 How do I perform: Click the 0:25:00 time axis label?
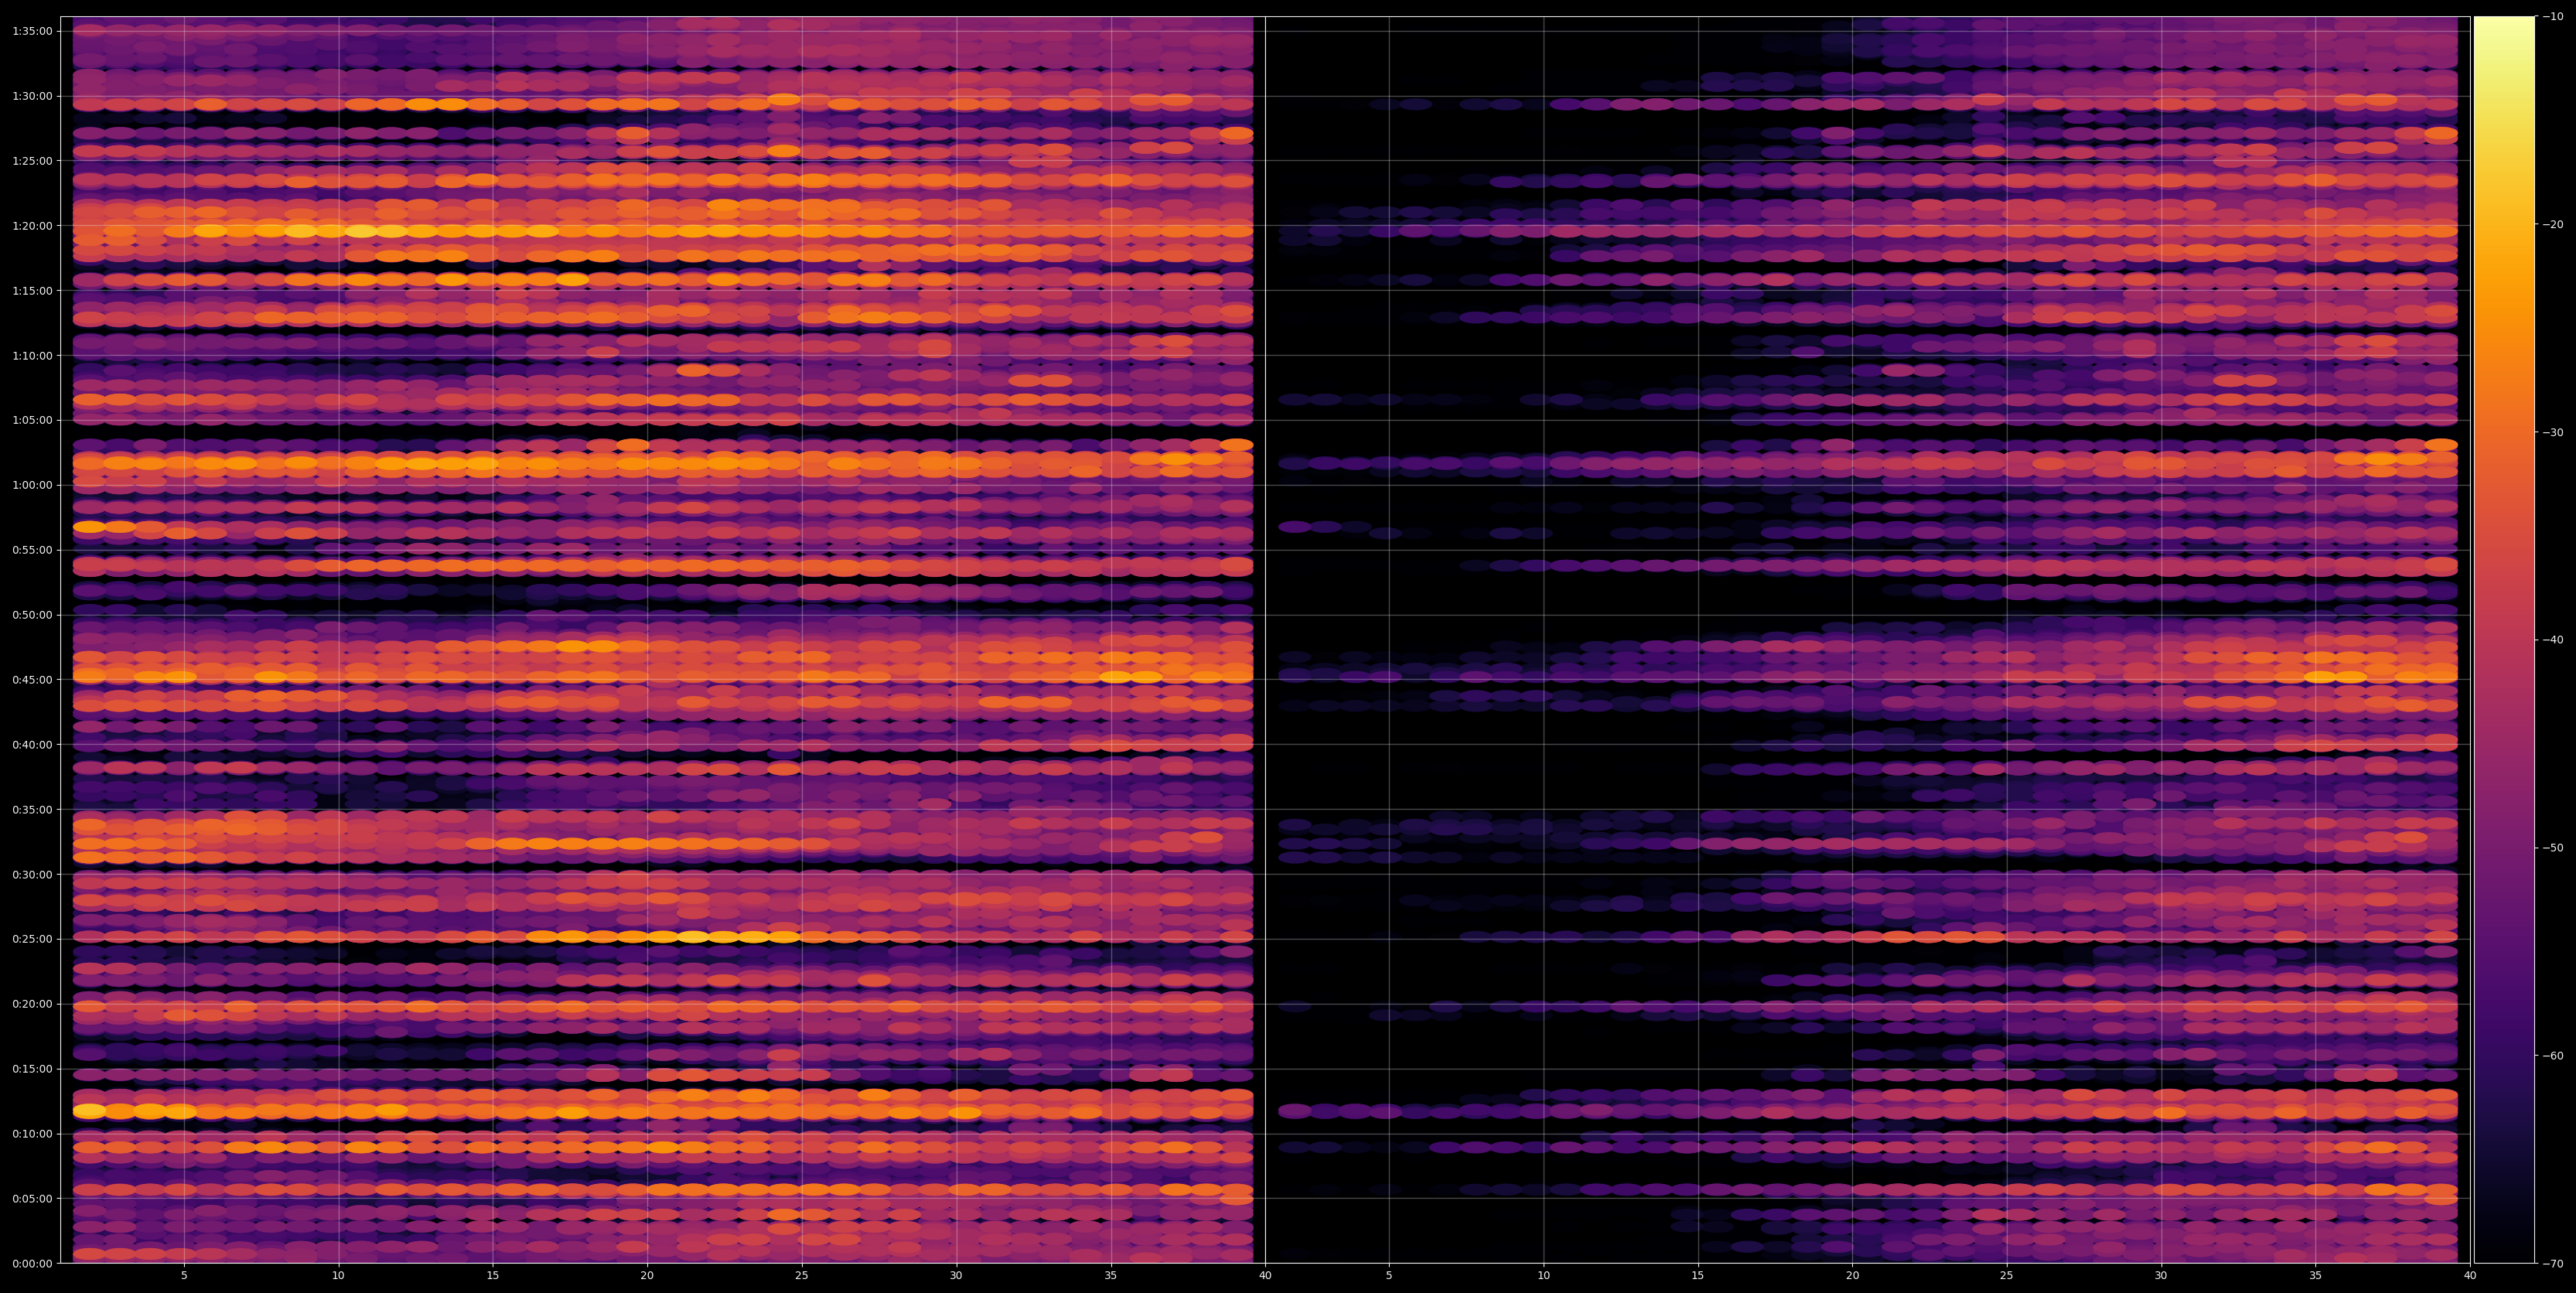click(32, 939)
